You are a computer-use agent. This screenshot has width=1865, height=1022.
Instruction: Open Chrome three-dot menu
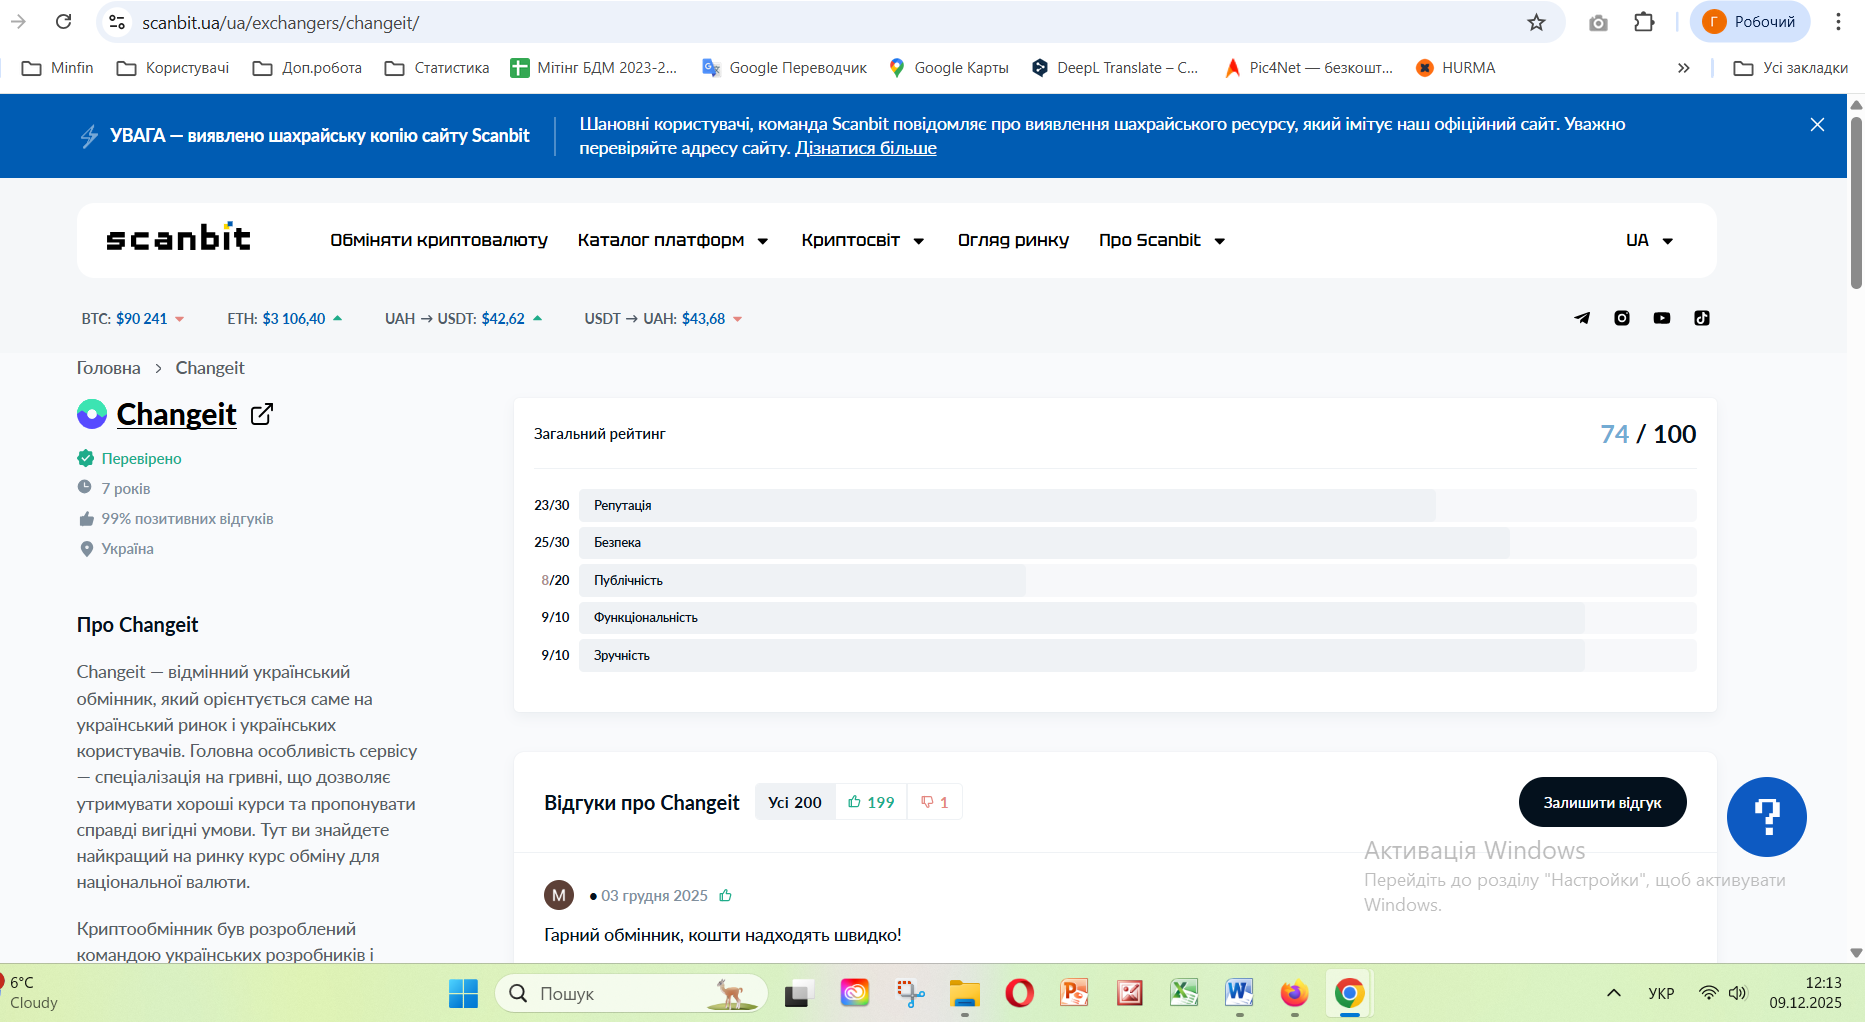pos(1838,22)
